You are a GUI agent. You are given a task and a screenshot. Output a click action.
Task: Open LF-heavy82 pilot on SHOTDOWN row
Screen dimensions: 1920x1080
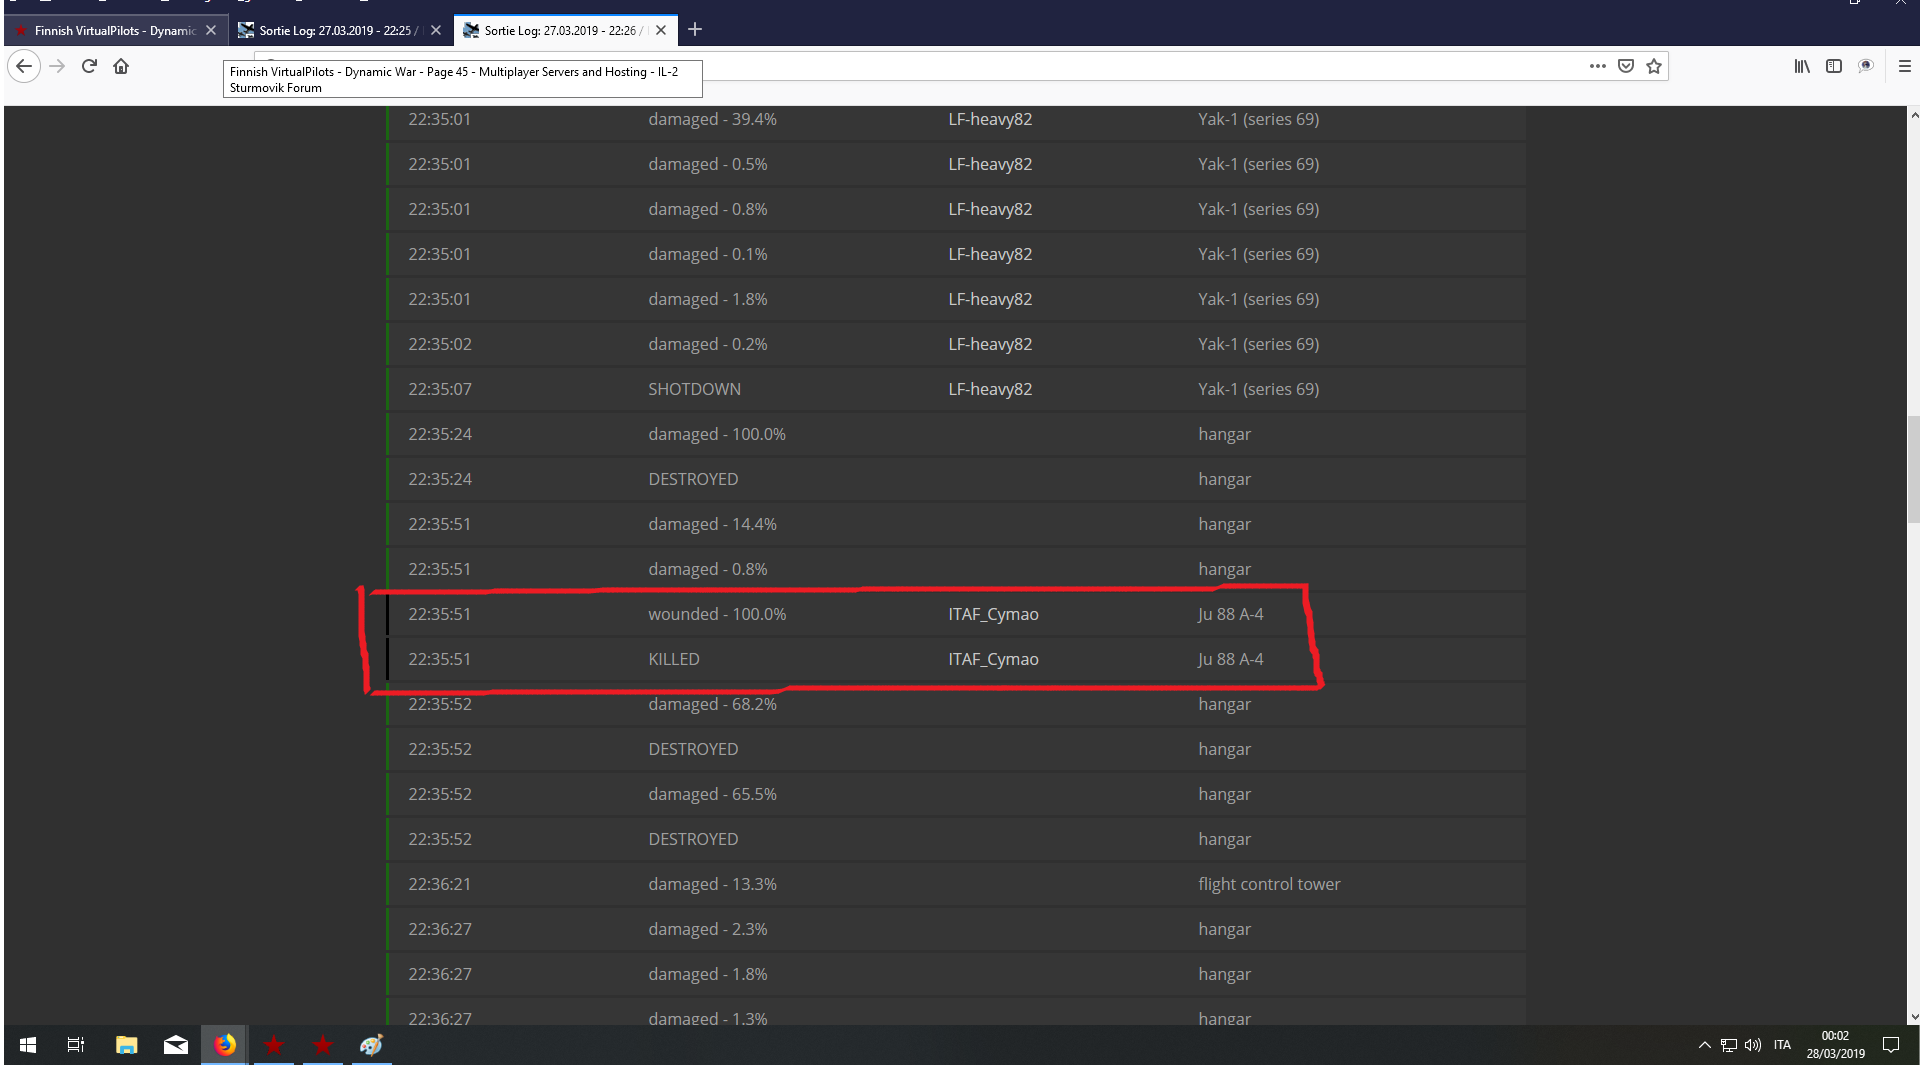(x=990, y=389)
